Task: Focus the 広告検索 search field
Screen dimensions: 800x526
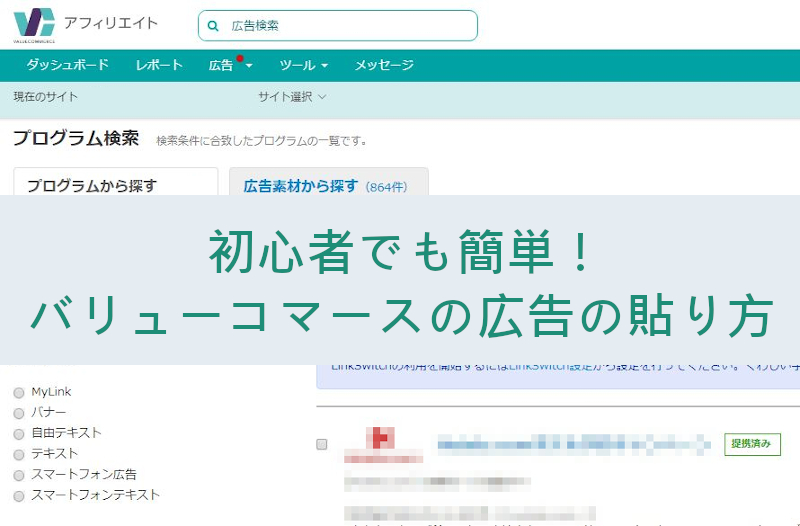Action: pos(338,26)
